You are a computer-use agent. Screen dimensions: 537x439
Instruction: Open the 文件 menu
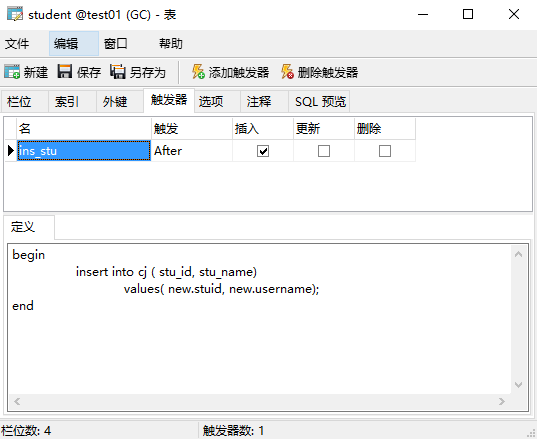(17, 43)
